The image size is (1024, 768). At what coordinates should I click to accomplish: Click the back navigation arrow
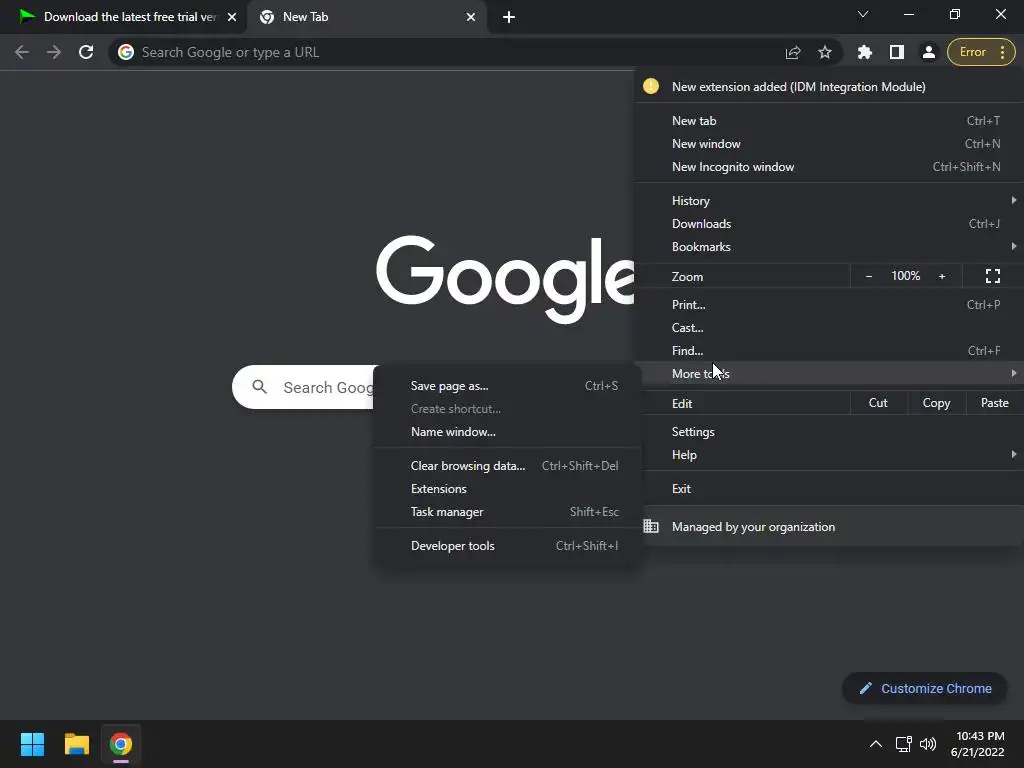coord(22,52)
